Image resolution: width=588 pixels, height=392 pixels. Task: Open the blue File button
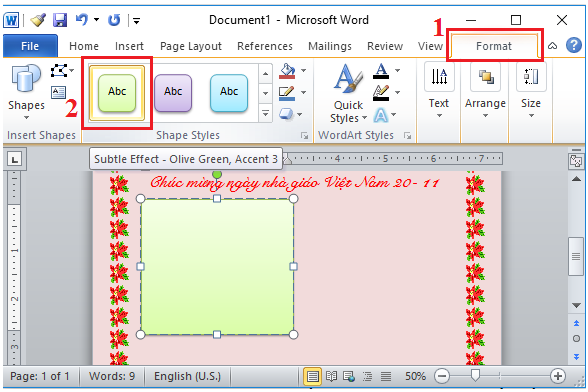pos(30,46)
